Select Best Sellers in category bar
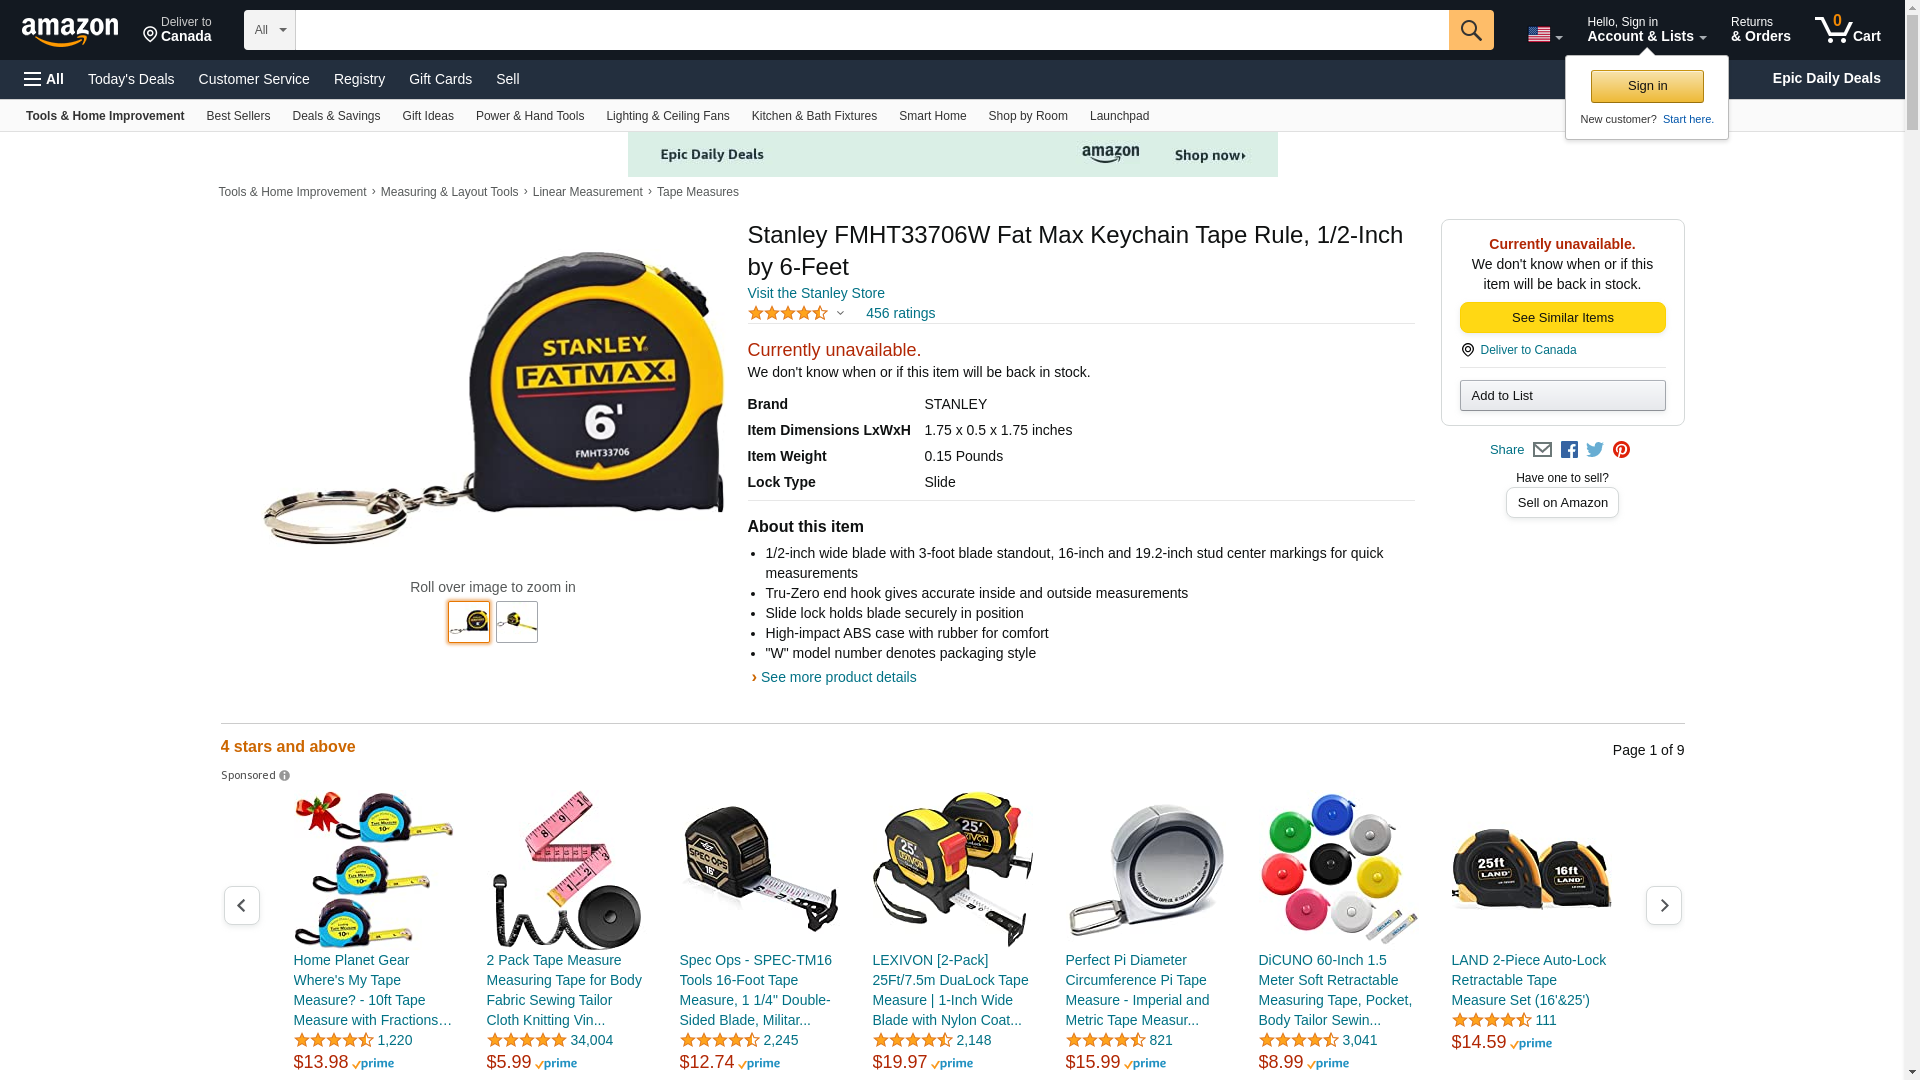Image resolution: width=1920 pixels, height=1080 pixels. point(238,116)
